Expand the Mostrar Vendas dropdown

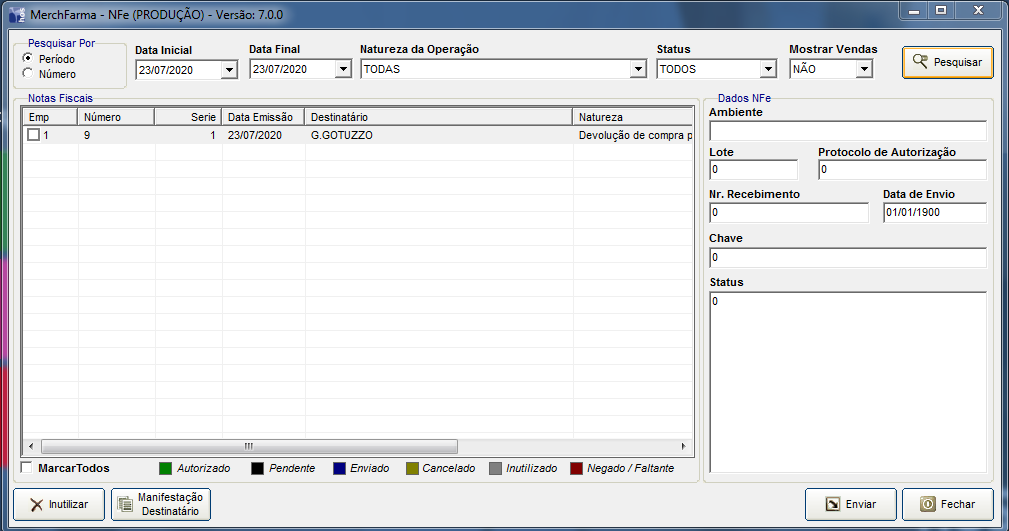tap(864, 70)
